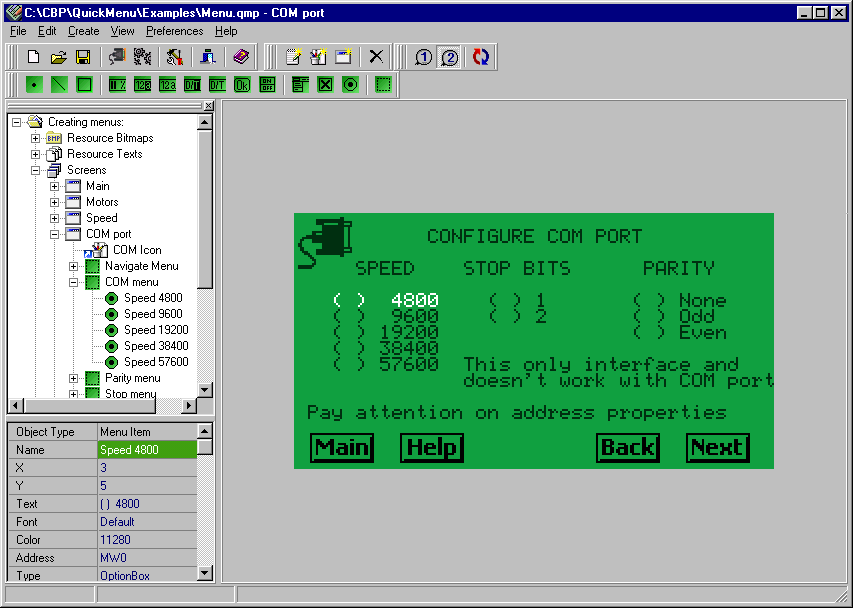This screenshot has height=608, width=853.
Task: Select the line drawing tool
Action: (59, 85)
